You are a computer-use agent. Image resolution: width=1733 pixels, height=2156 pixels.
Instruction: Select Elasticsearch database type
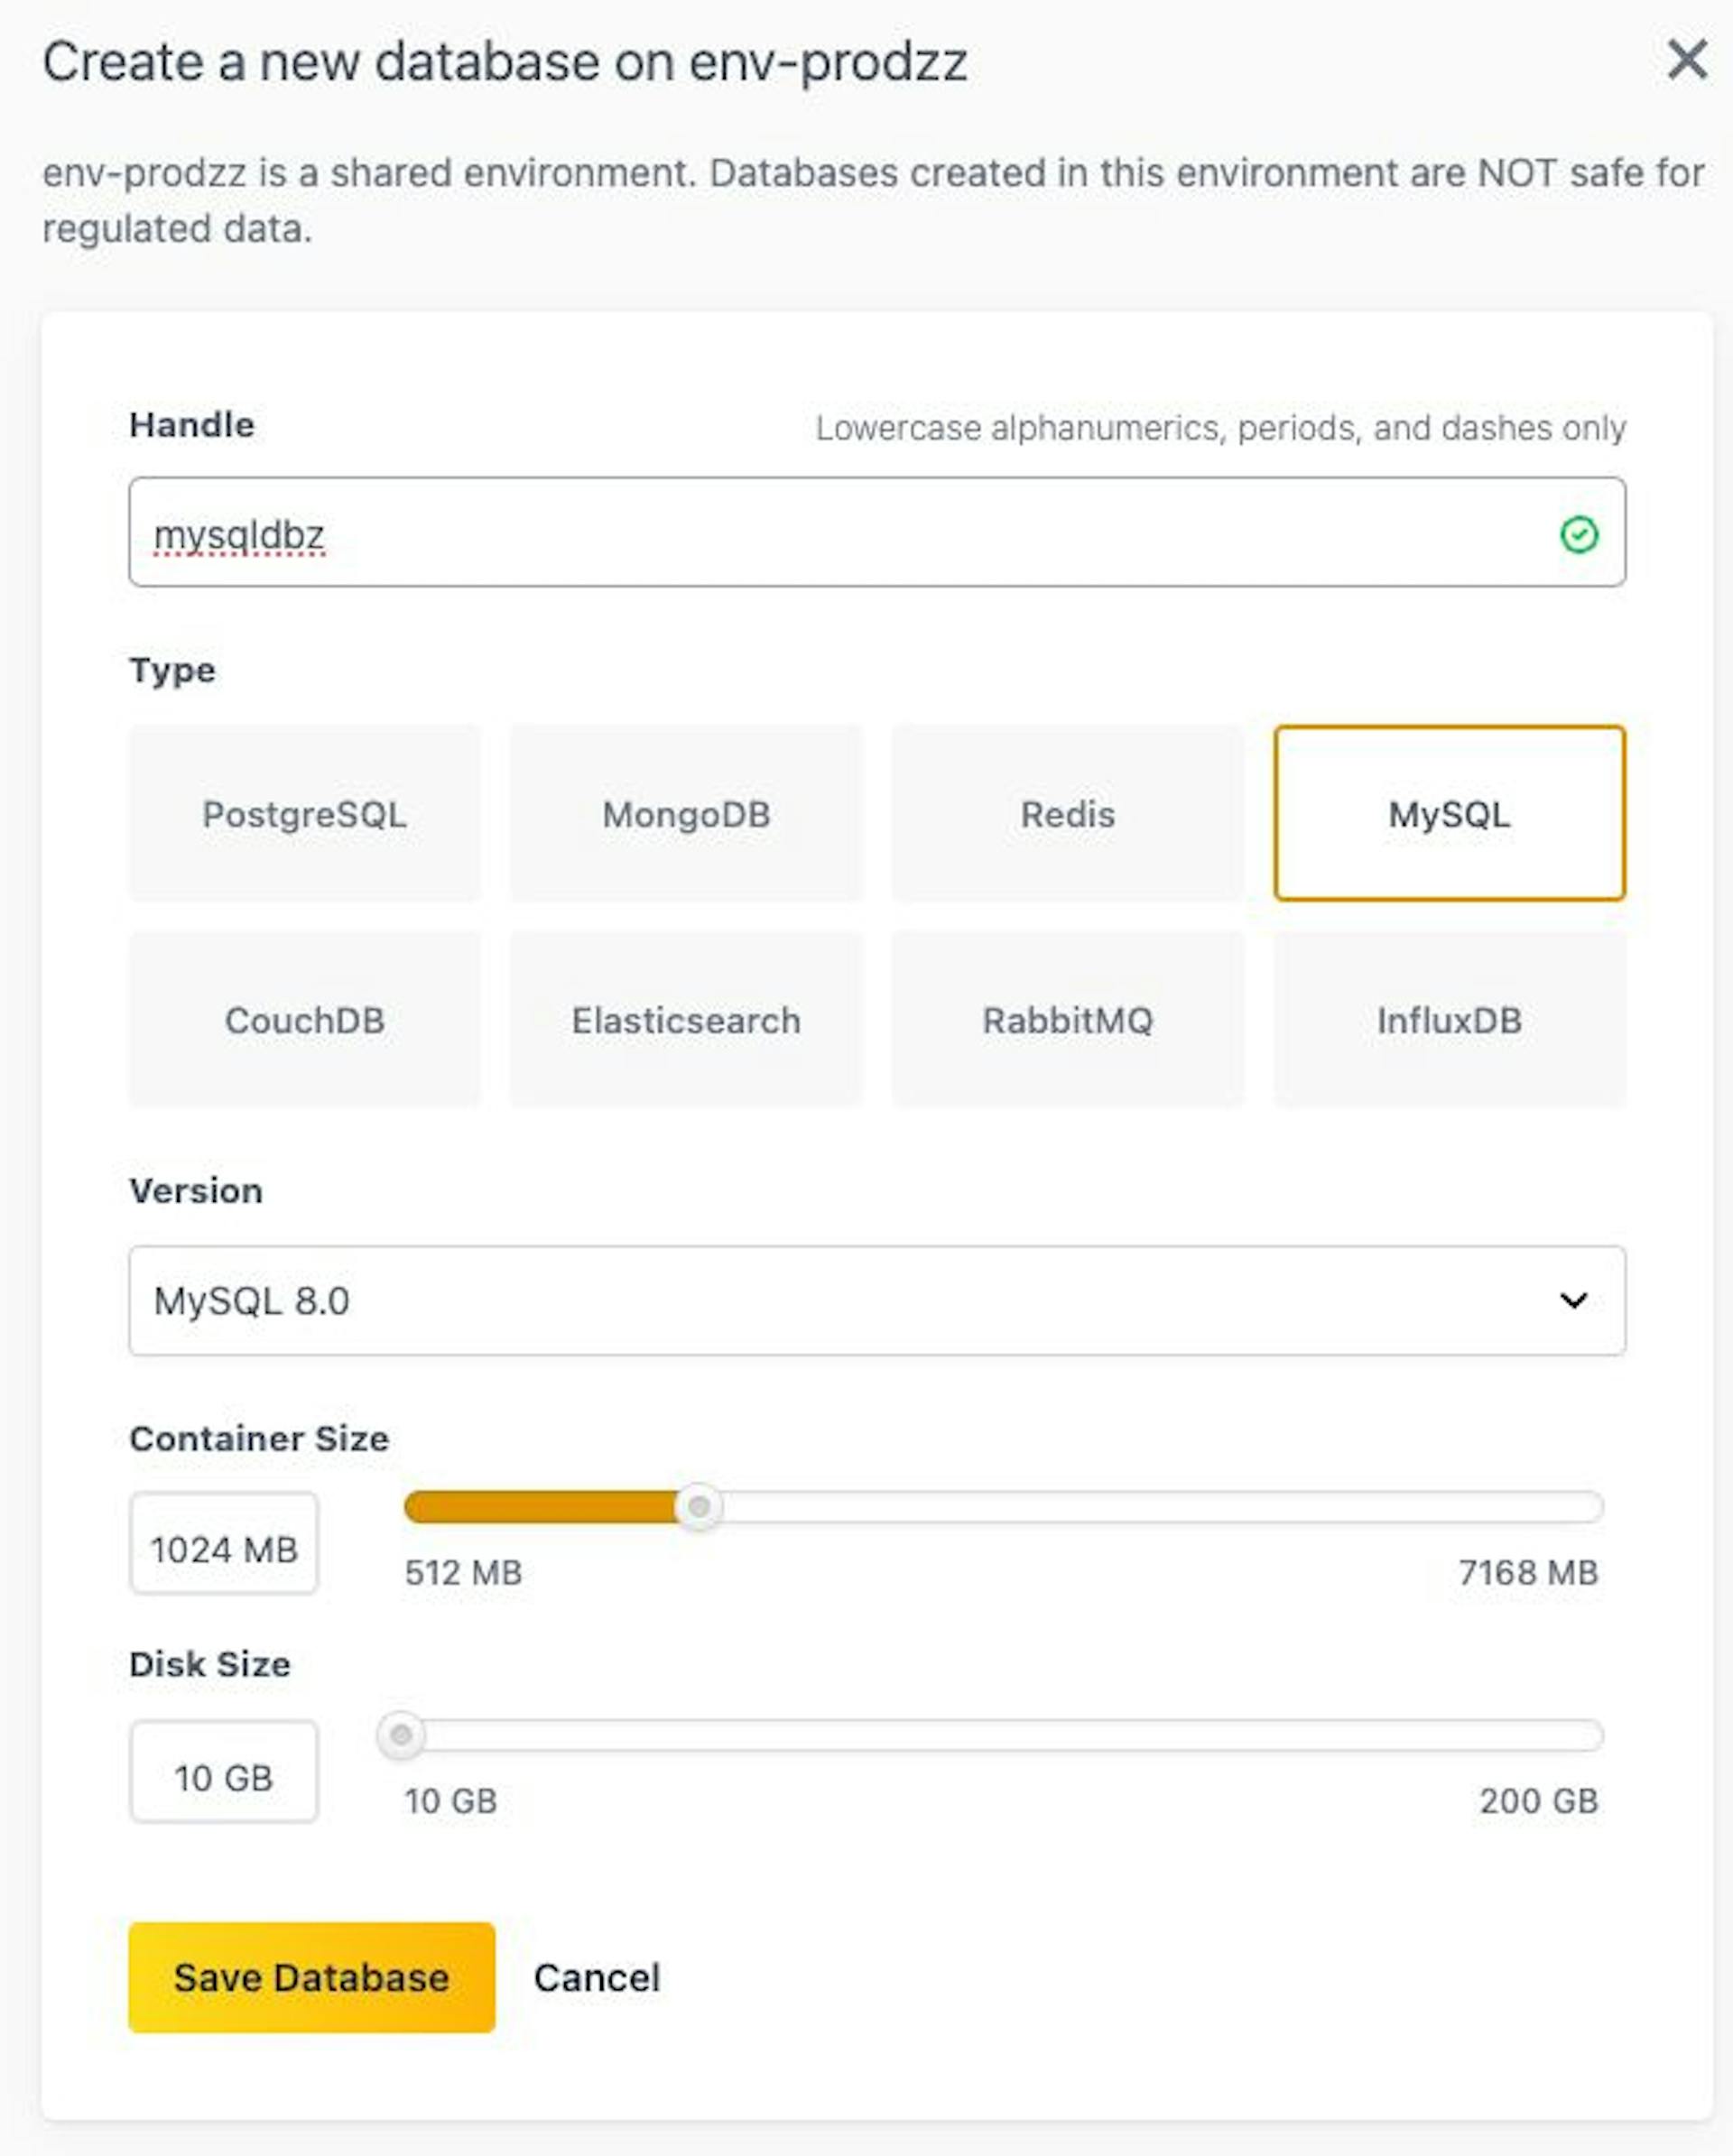(x=686, y=1020)
